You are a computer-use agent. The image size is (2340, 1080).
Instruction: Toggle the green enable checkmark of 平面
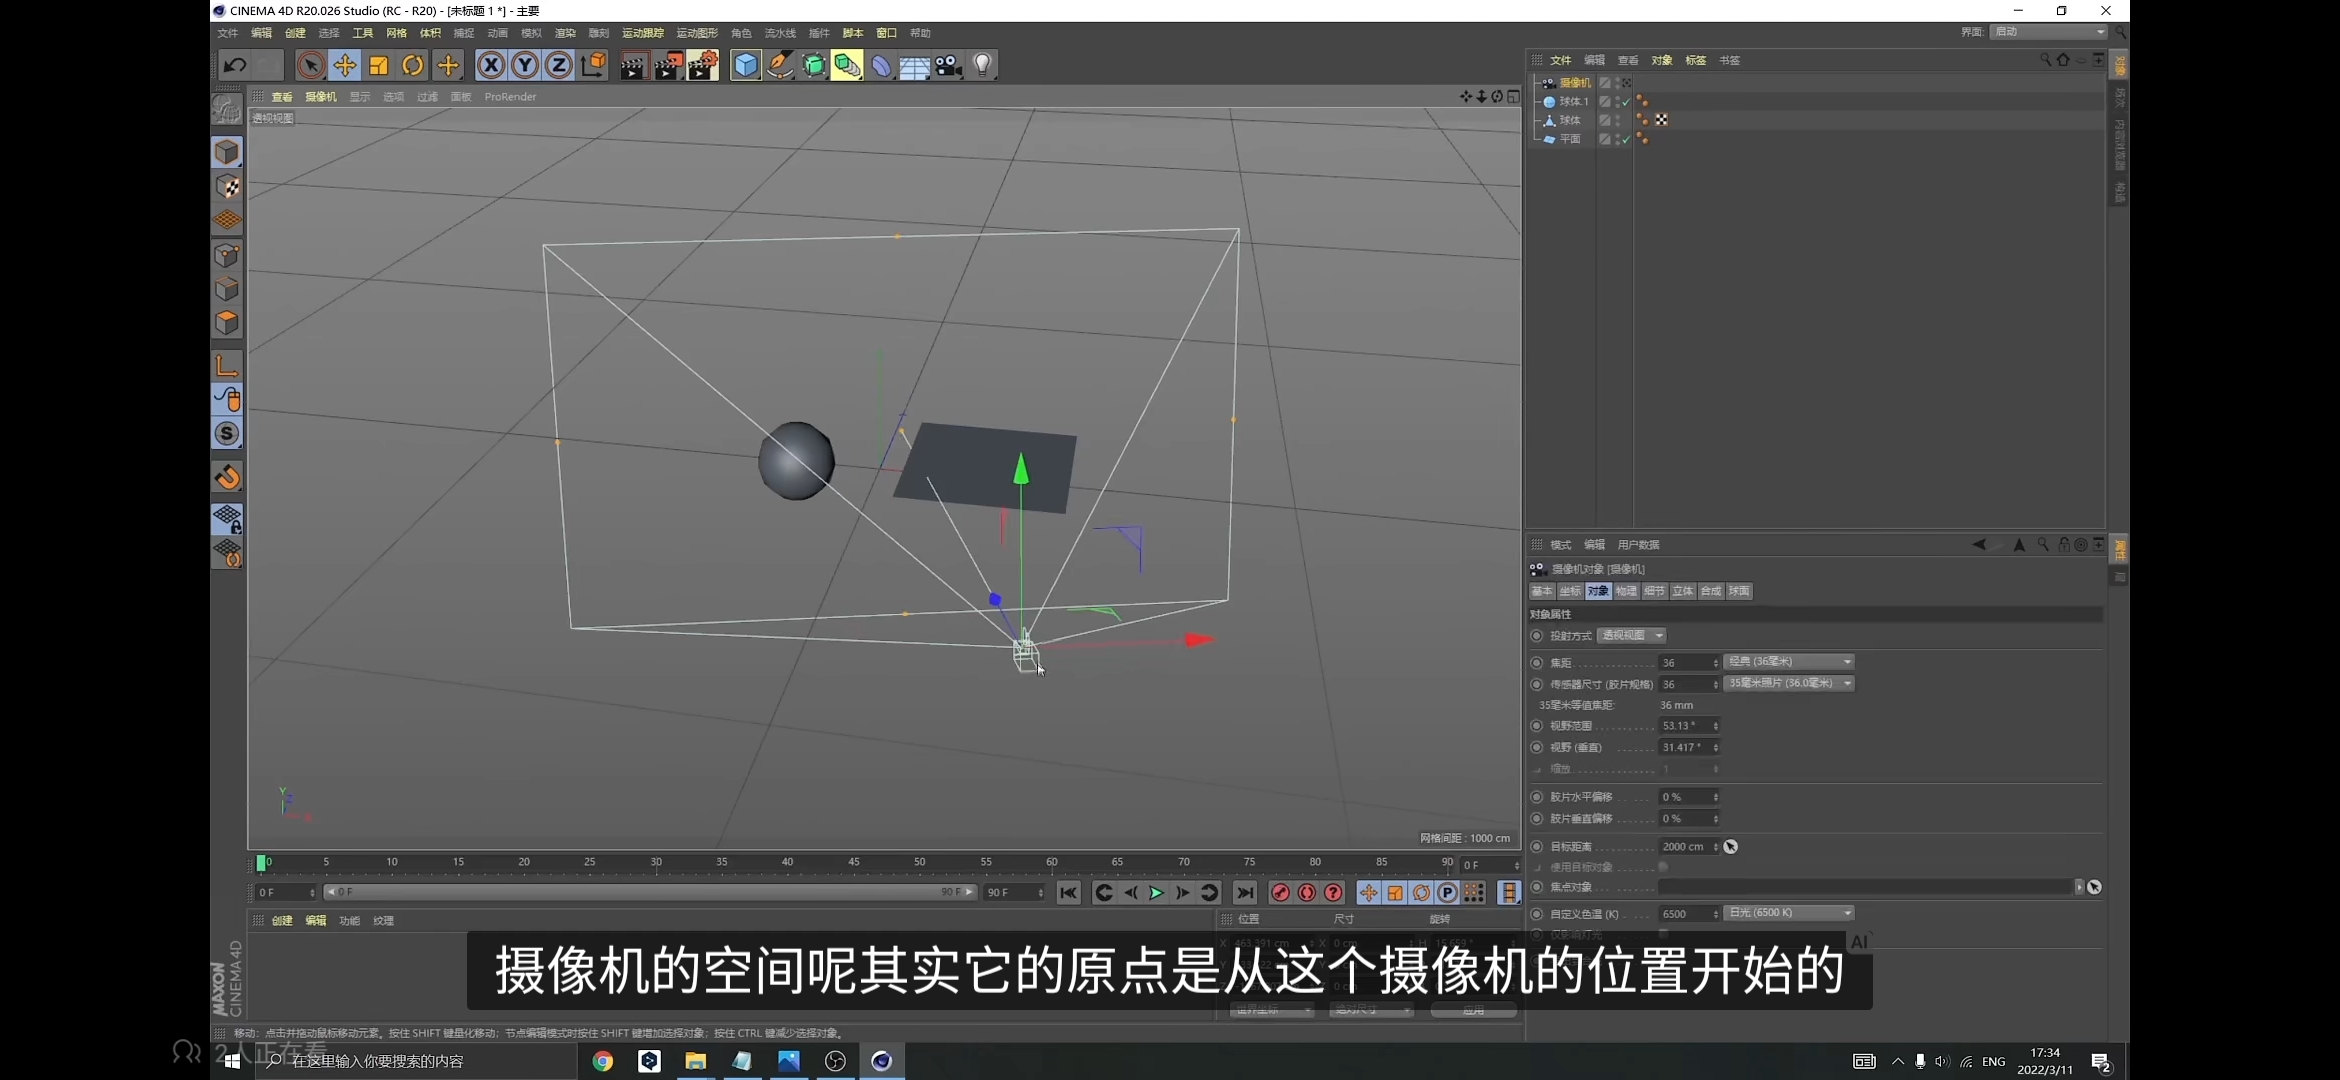(x=1625, y=139)
